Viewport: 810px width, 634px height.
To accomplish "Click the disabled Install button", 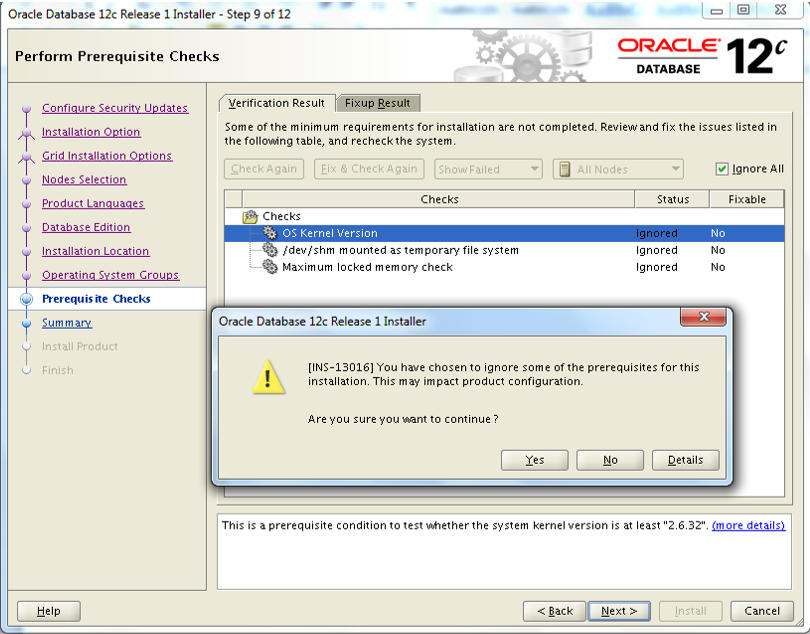I will click(x=690, y=611).
